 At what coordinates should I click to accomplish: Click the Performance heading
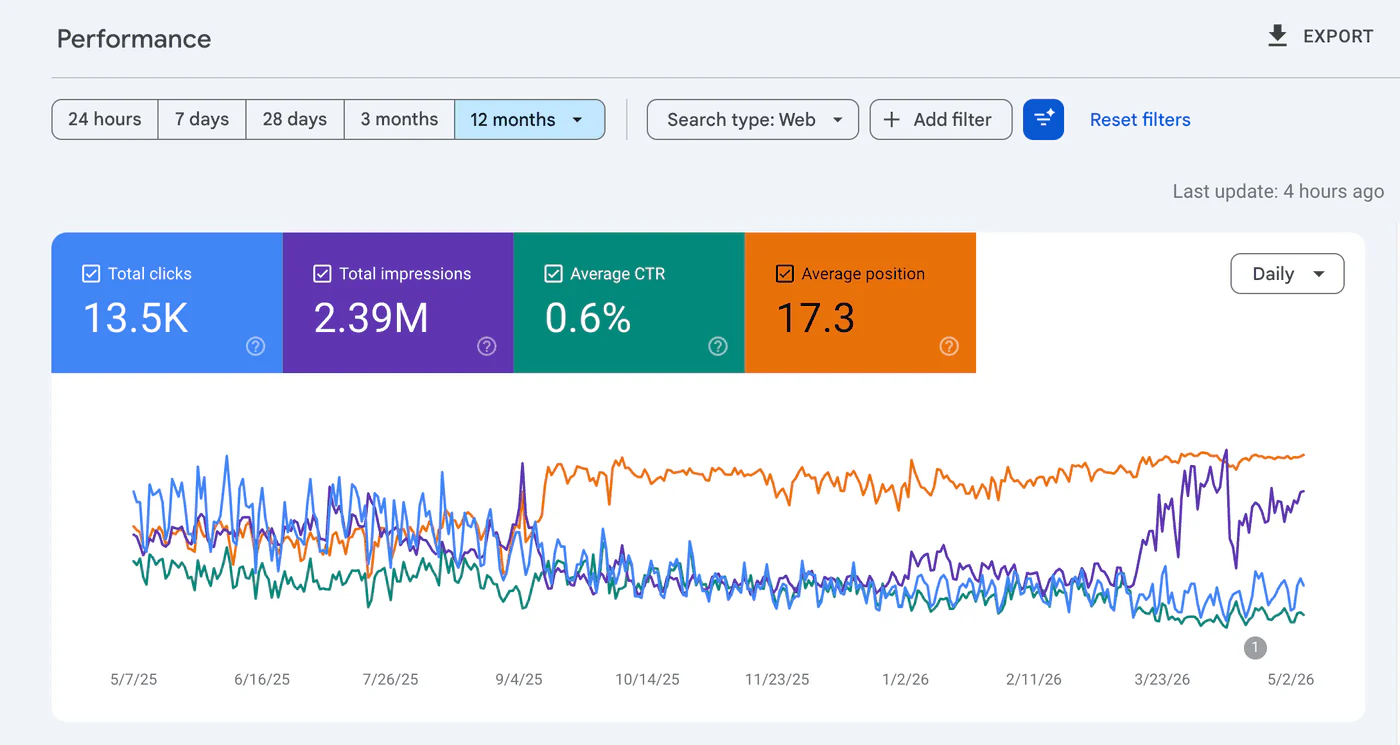tap(134, 39)
